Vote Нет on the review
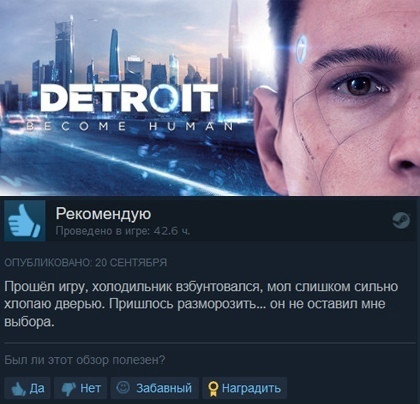Image resolution: width=420 pixels, height=404 pixels. (x=80, y=388)
